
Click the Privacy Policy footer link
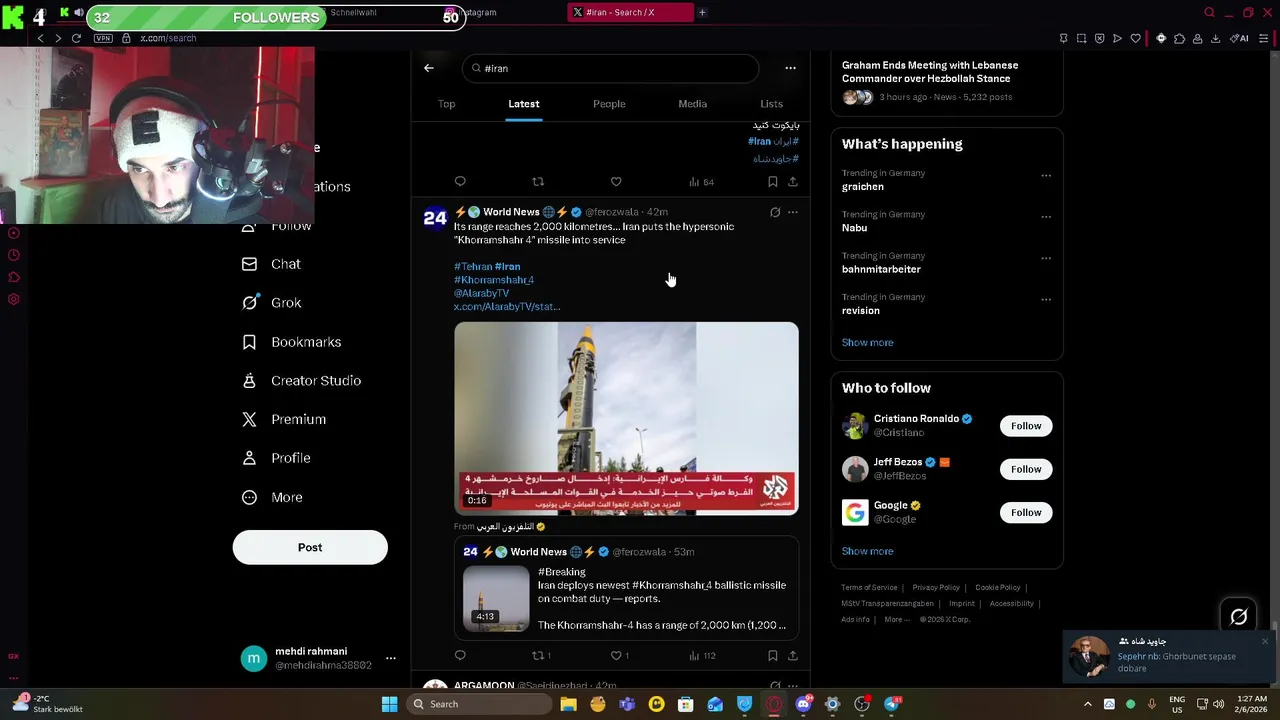[936, 588]
